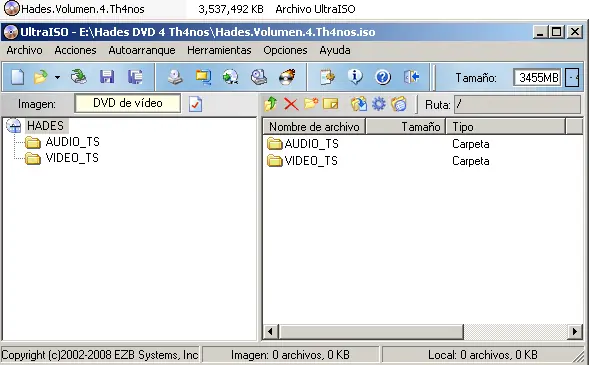589x365 pixels.
Task: Click the Save As toolbar icon
Action: click(x=135, y=77)
